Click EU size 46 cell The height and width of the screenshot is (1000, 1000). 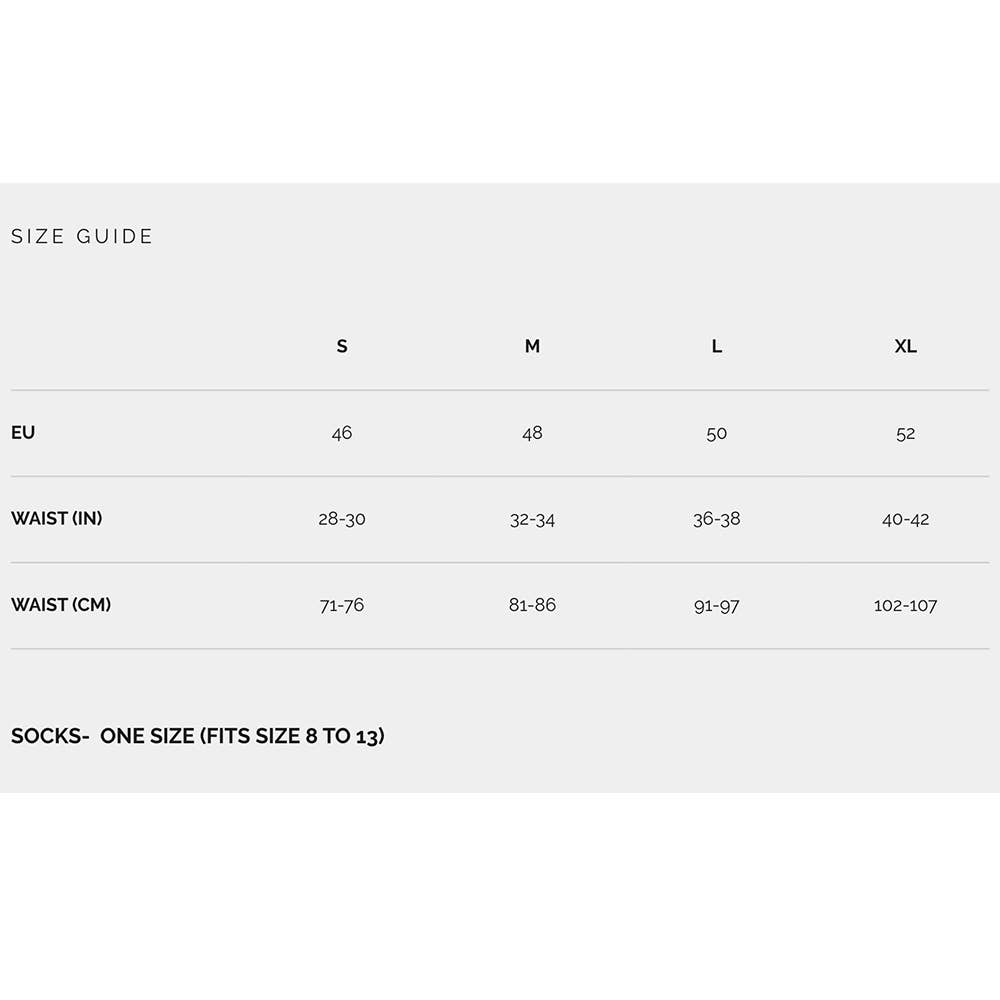[342, 434]
